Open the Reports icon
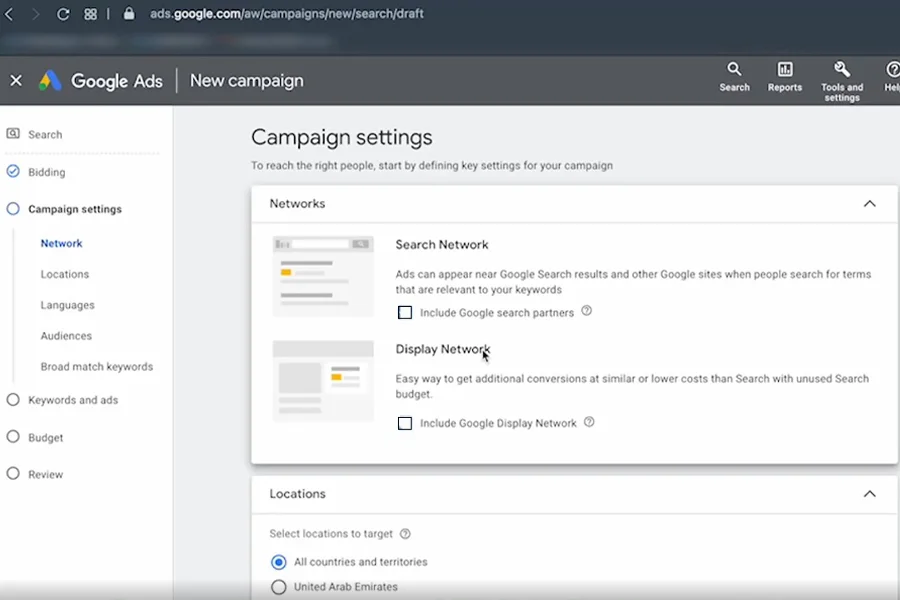The height and width of the screenshot is (600, 900). [785, 78]
